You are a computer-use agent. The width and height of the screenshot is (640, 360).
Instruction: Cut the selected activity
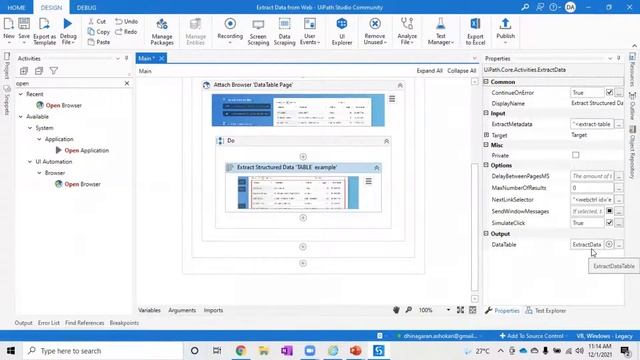(97, 21)
